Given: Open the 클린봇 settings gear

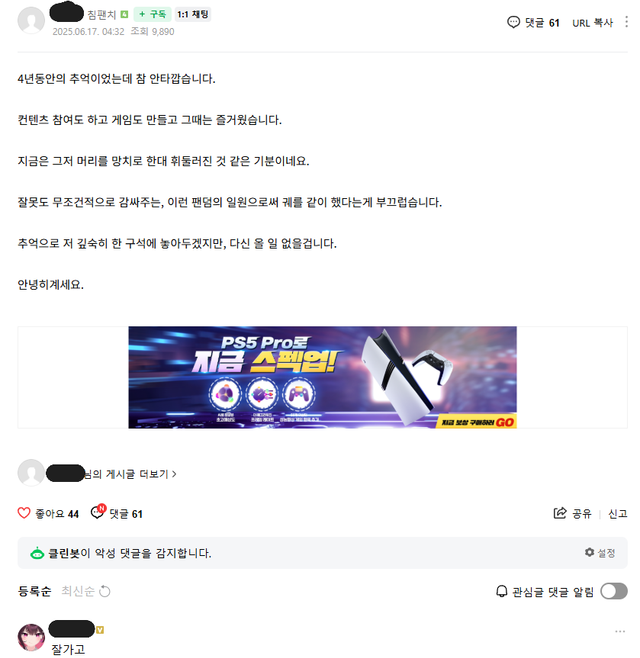Looking at the screenshot, I should click(589, 552).
